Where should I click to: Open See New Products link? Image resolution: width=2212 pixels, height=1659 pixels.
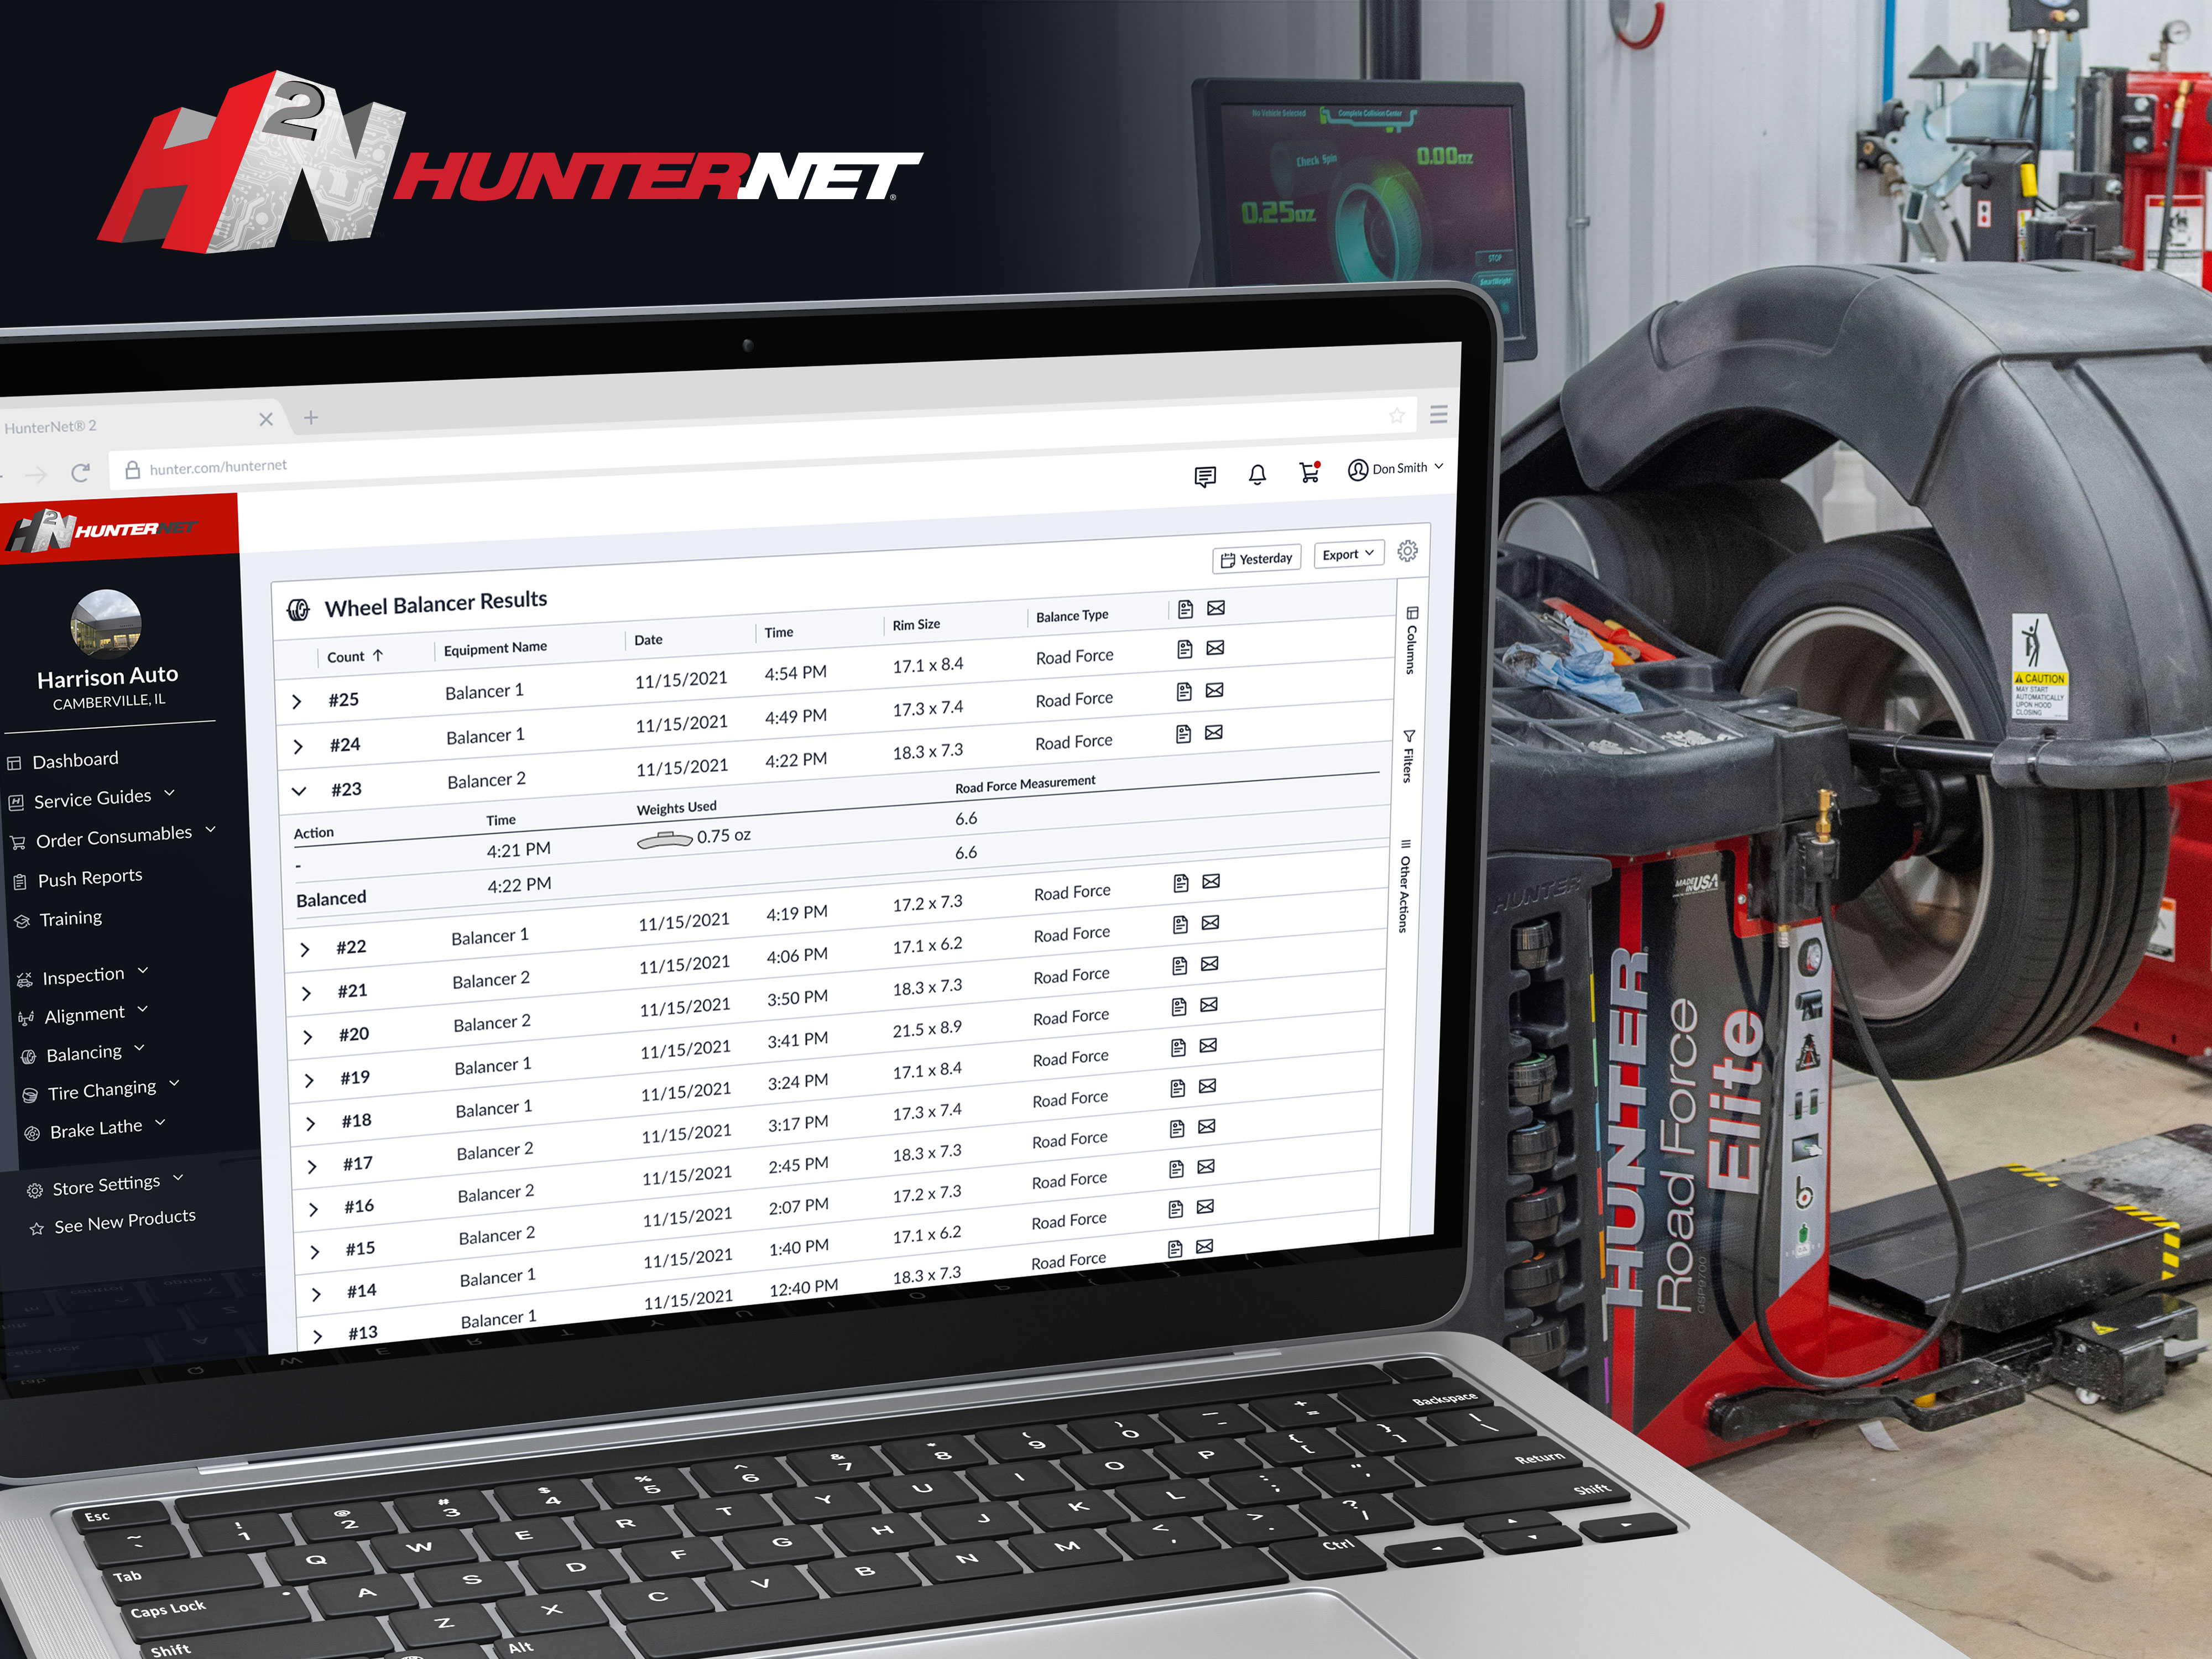[113, 1222]
